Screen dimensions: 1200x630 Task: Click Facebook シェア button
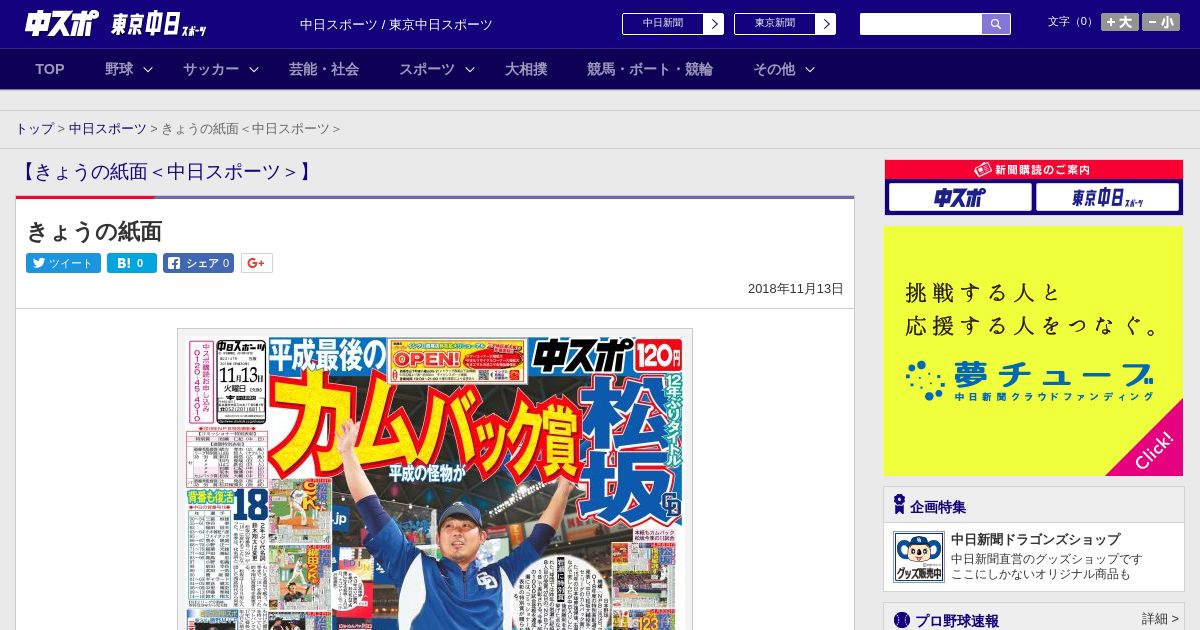[198, 263]
